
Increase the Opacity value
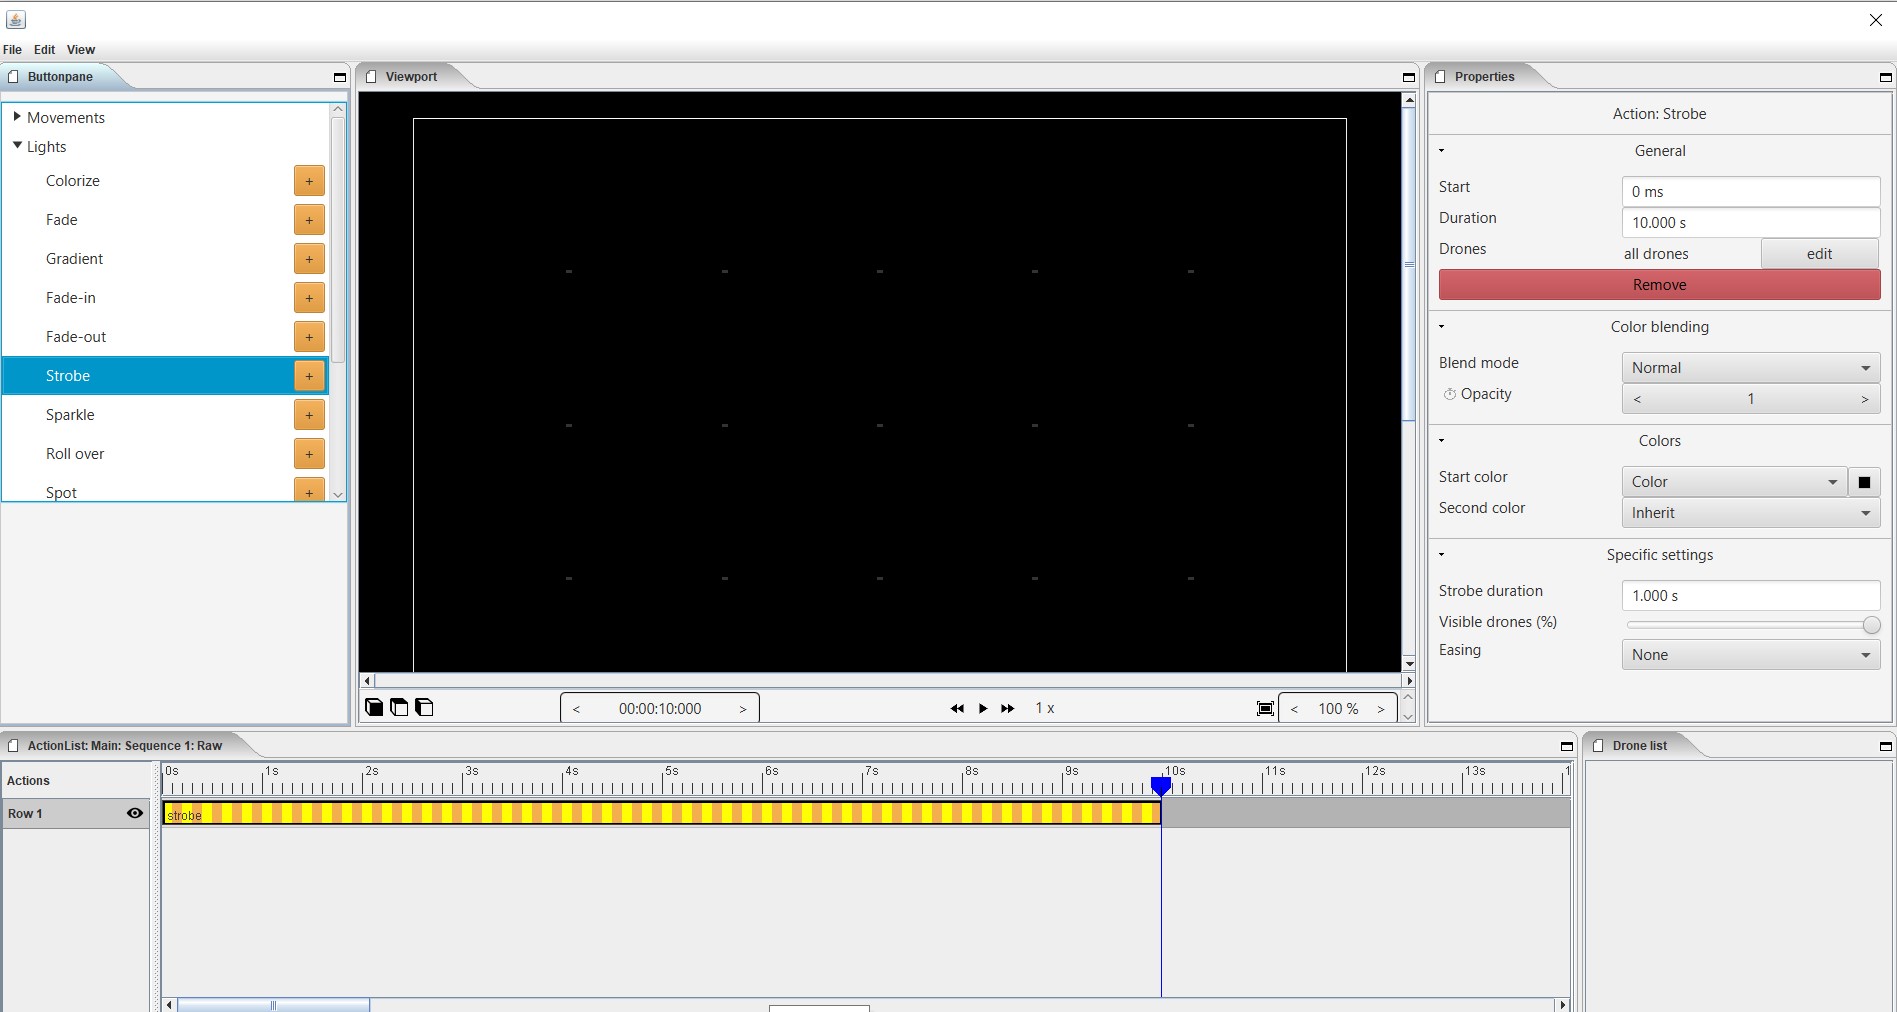click(x=1864, y=399)
